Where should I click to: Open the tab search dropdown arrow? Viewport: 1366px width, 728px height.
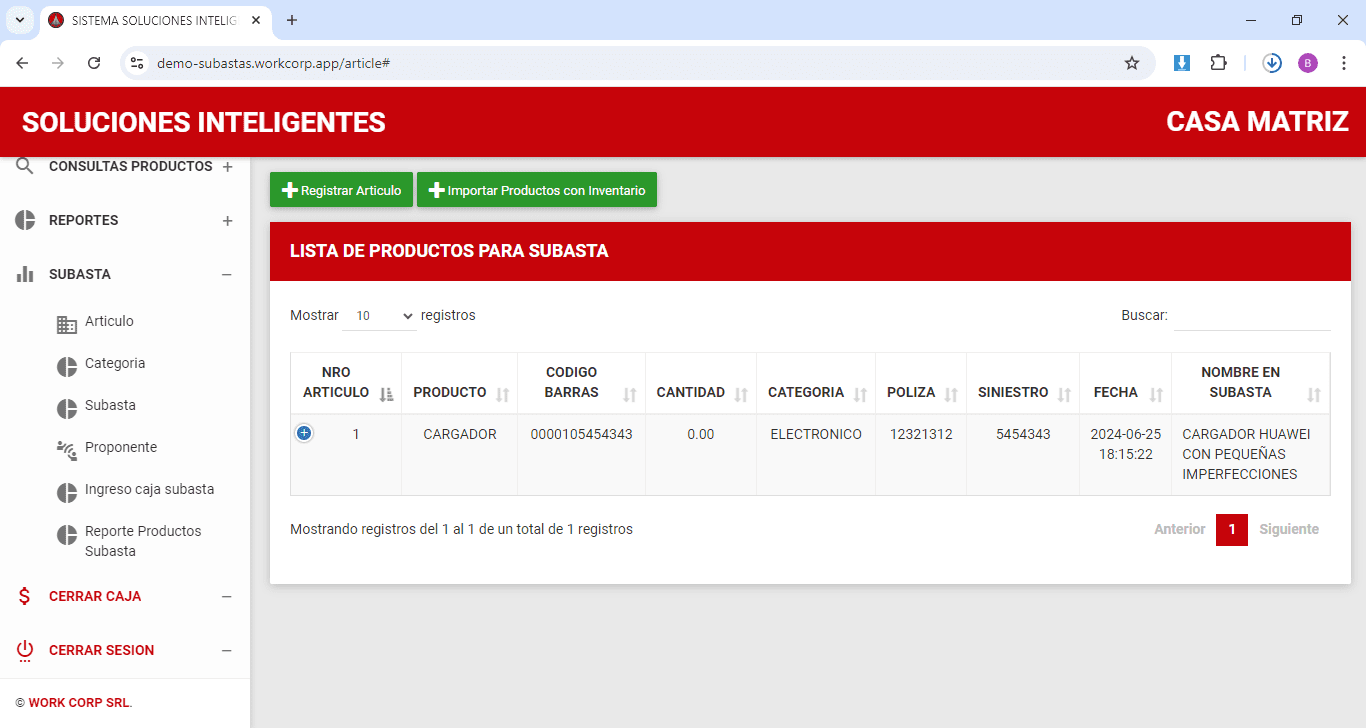pyautogui.click(x=19, y=20)
